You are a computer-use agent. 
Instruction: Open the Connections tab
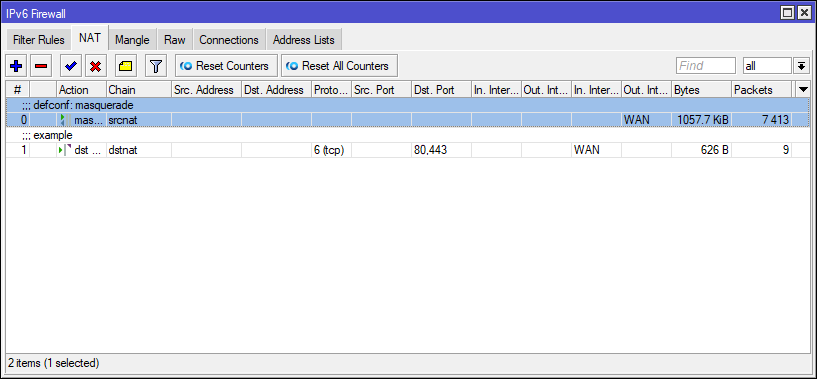click(229, 40)
